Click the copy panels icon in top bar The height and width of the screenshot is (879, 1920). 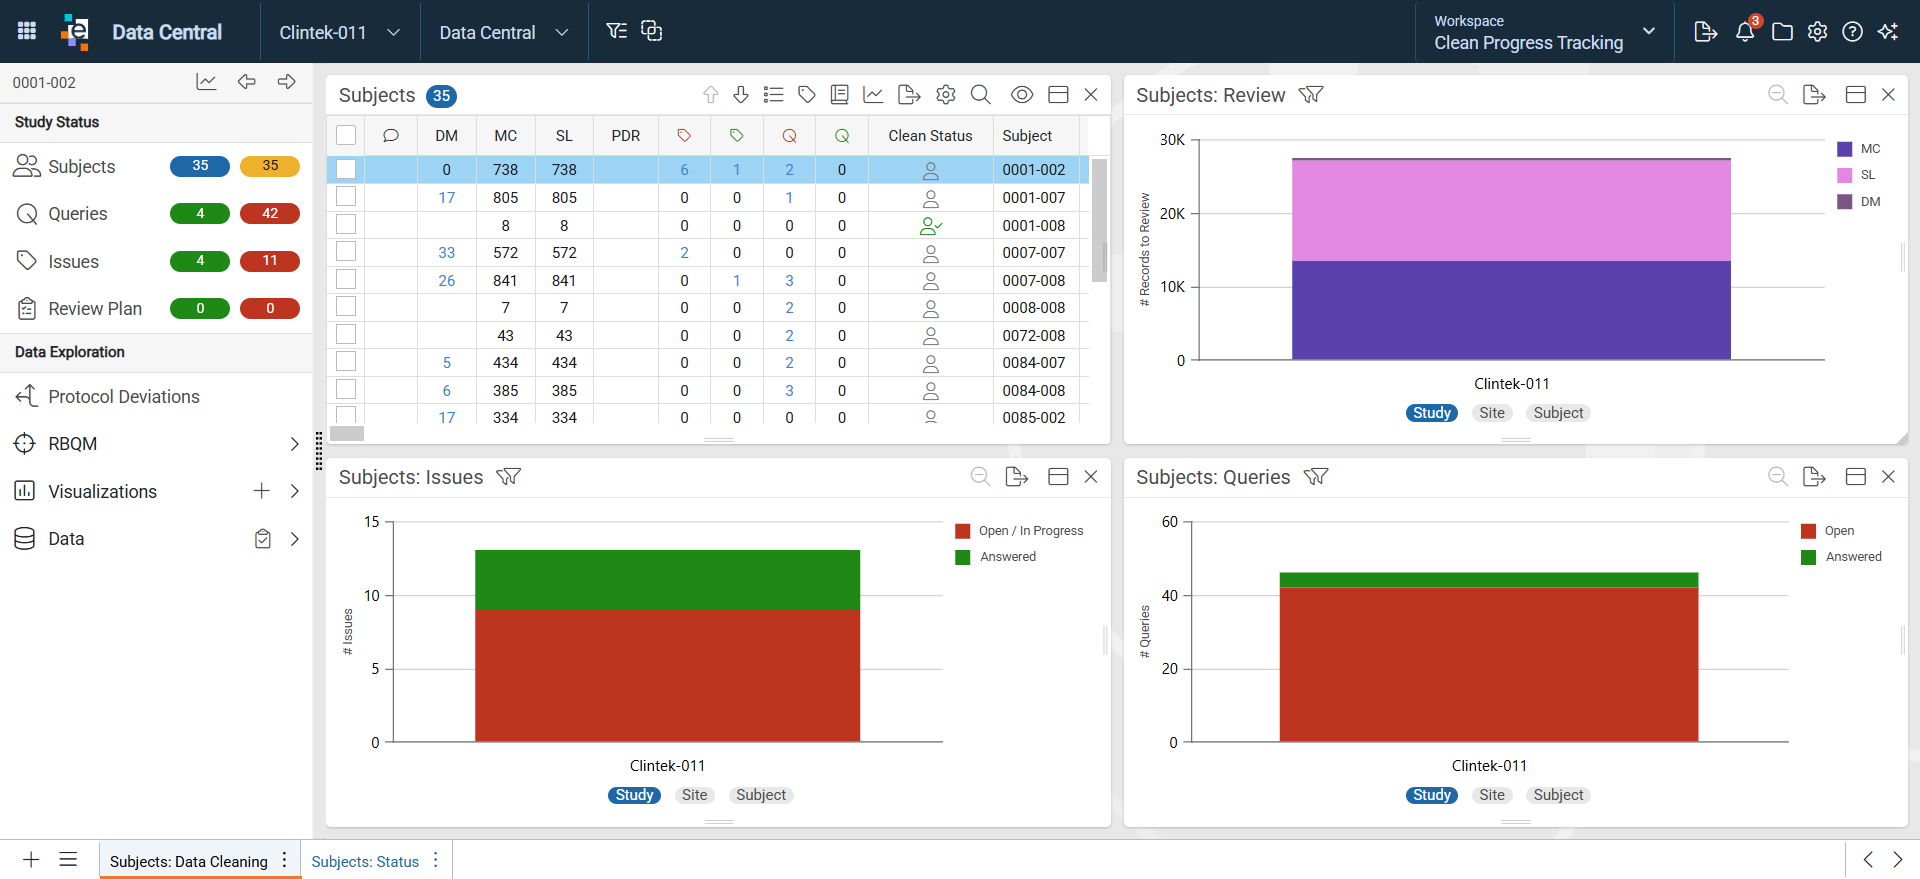pyautogui.click(x=652, y=31)
